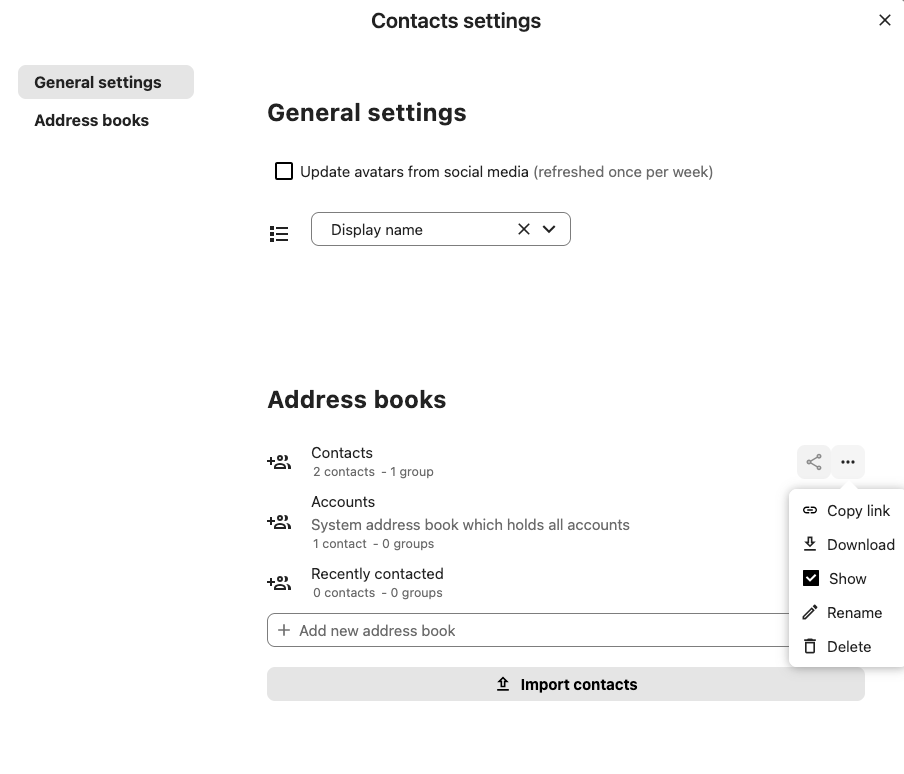Click the download arrow icon in the menu

click(810, 544)
